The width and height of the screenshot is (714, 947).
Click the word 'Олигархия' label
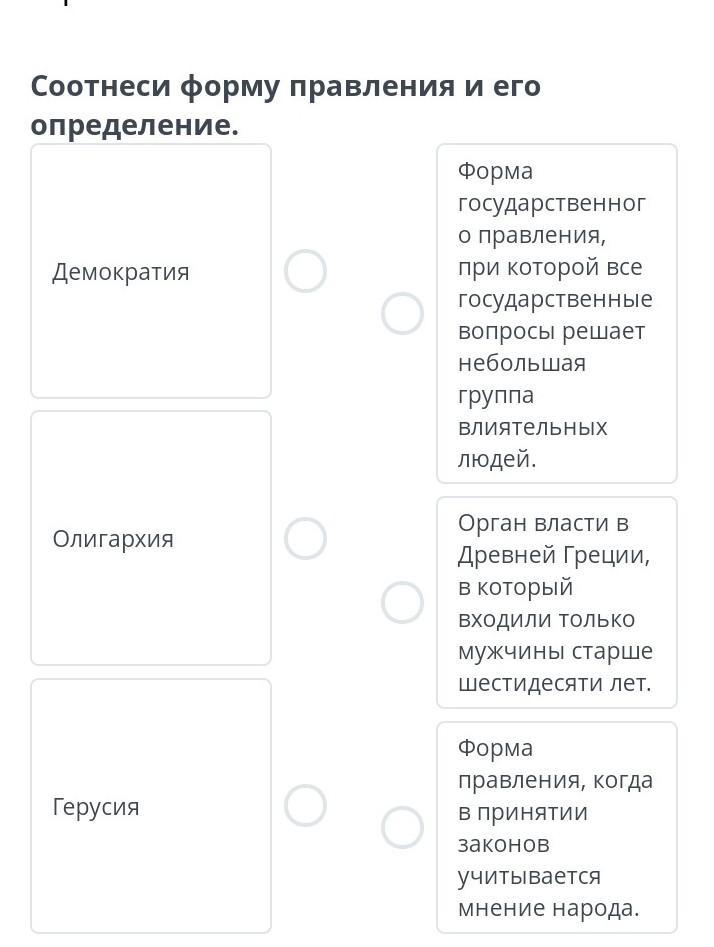(x=113, y=539)
